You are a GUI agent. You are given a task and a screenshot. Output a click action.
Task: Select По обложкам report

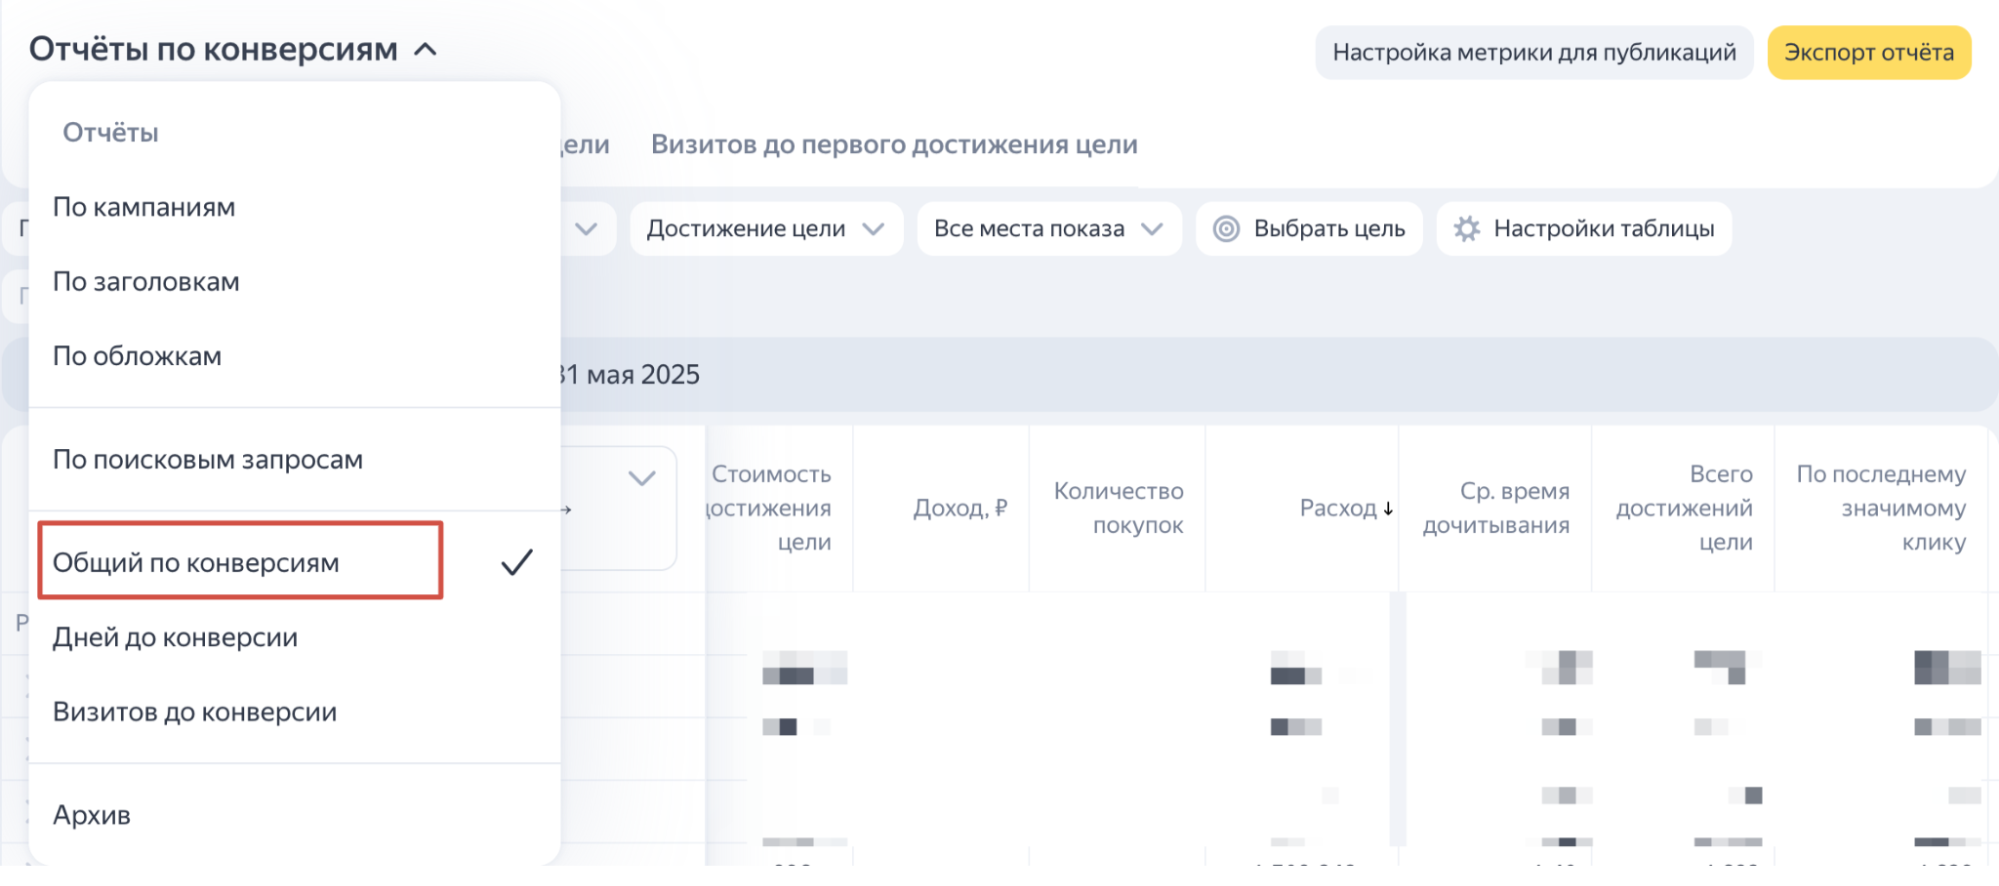tap(294, 356)
